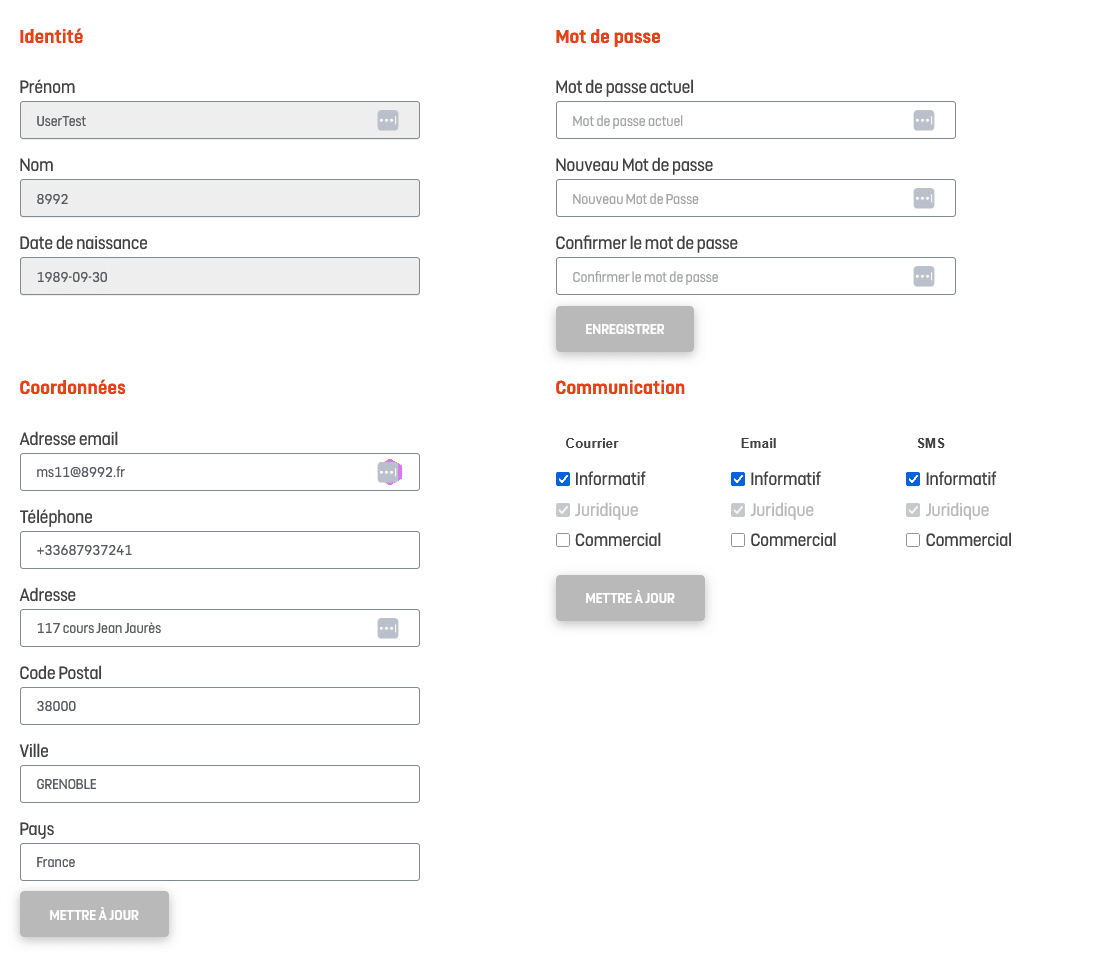Focus the Nom field containing 8992
Viewport: 1112px width, 957px height.
tap(220, 199)
